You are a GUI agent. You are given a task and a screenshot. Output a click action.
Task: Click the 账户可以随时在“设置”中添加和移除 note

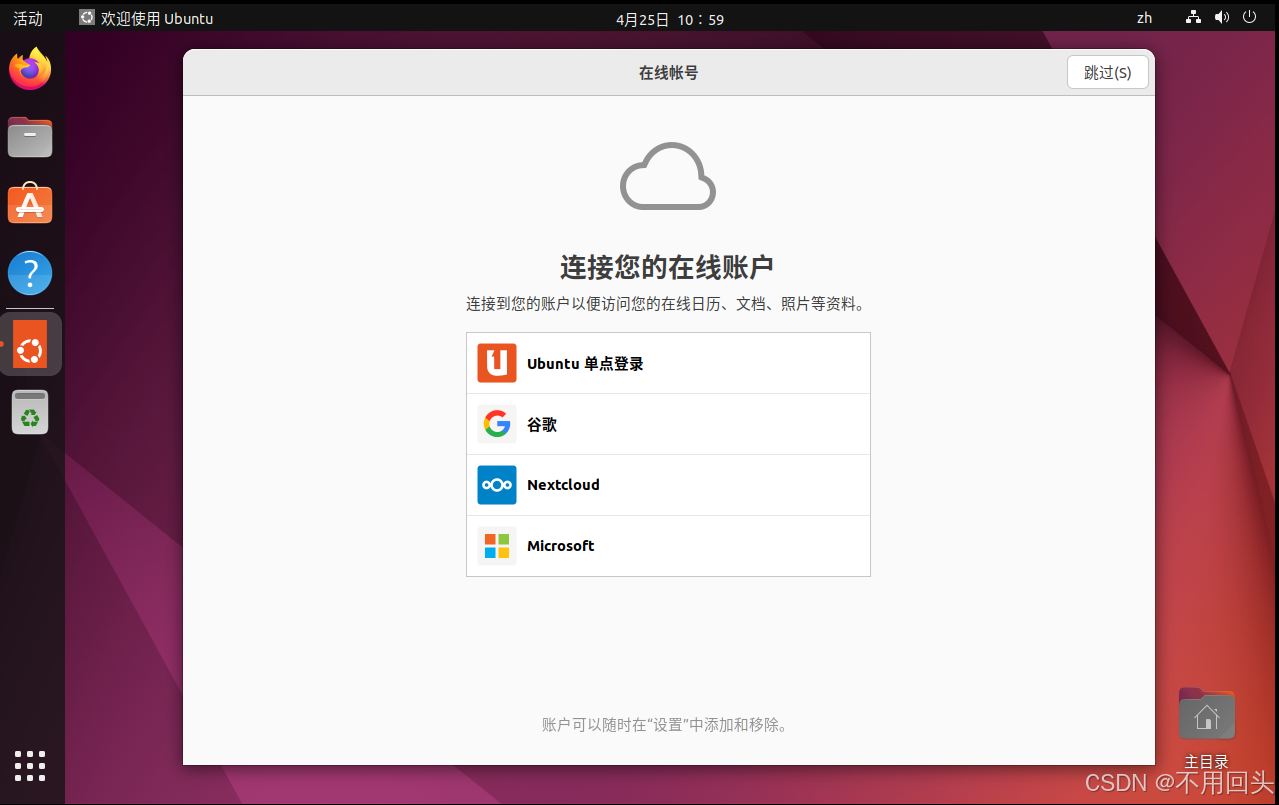click(667, 725)
